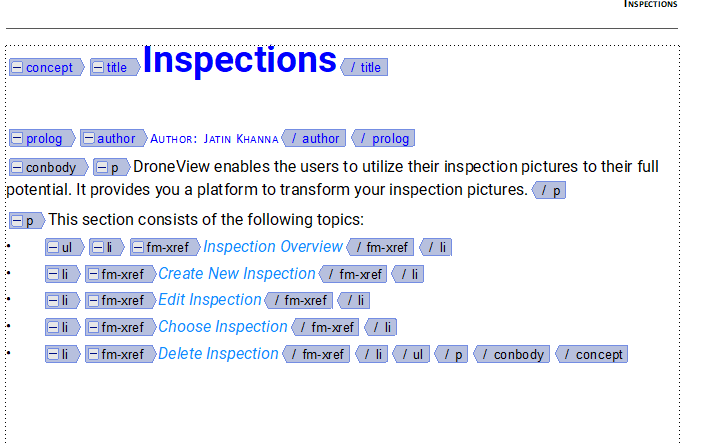Screen dimensions: 706x444
Task: Collapse the p tag before This section
Action: click(17, 221)
